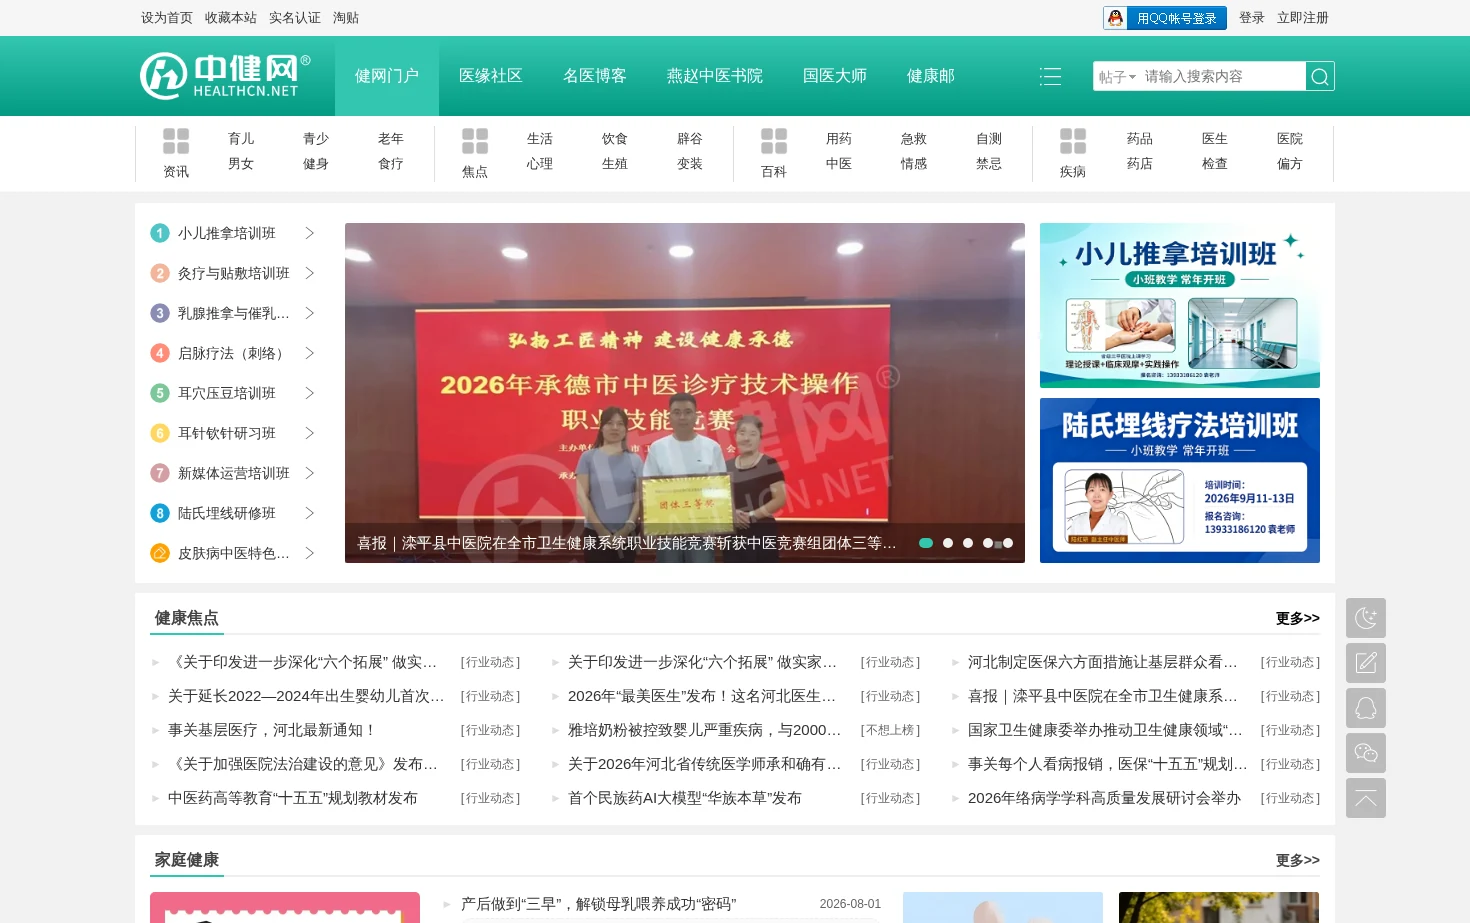Open 更多>> in the 健康焦点 section
The height and width of the screenshot is (923, 1470).
click(x=1298, y=618)
